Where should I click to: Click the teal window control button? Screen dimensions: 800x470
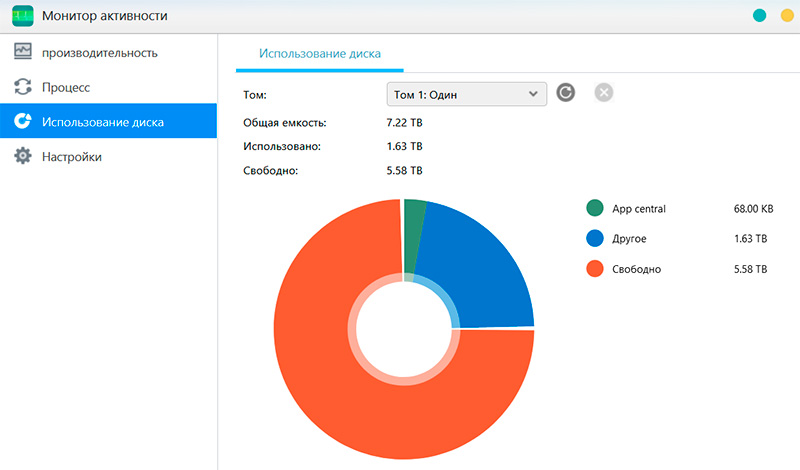[759, 16]
